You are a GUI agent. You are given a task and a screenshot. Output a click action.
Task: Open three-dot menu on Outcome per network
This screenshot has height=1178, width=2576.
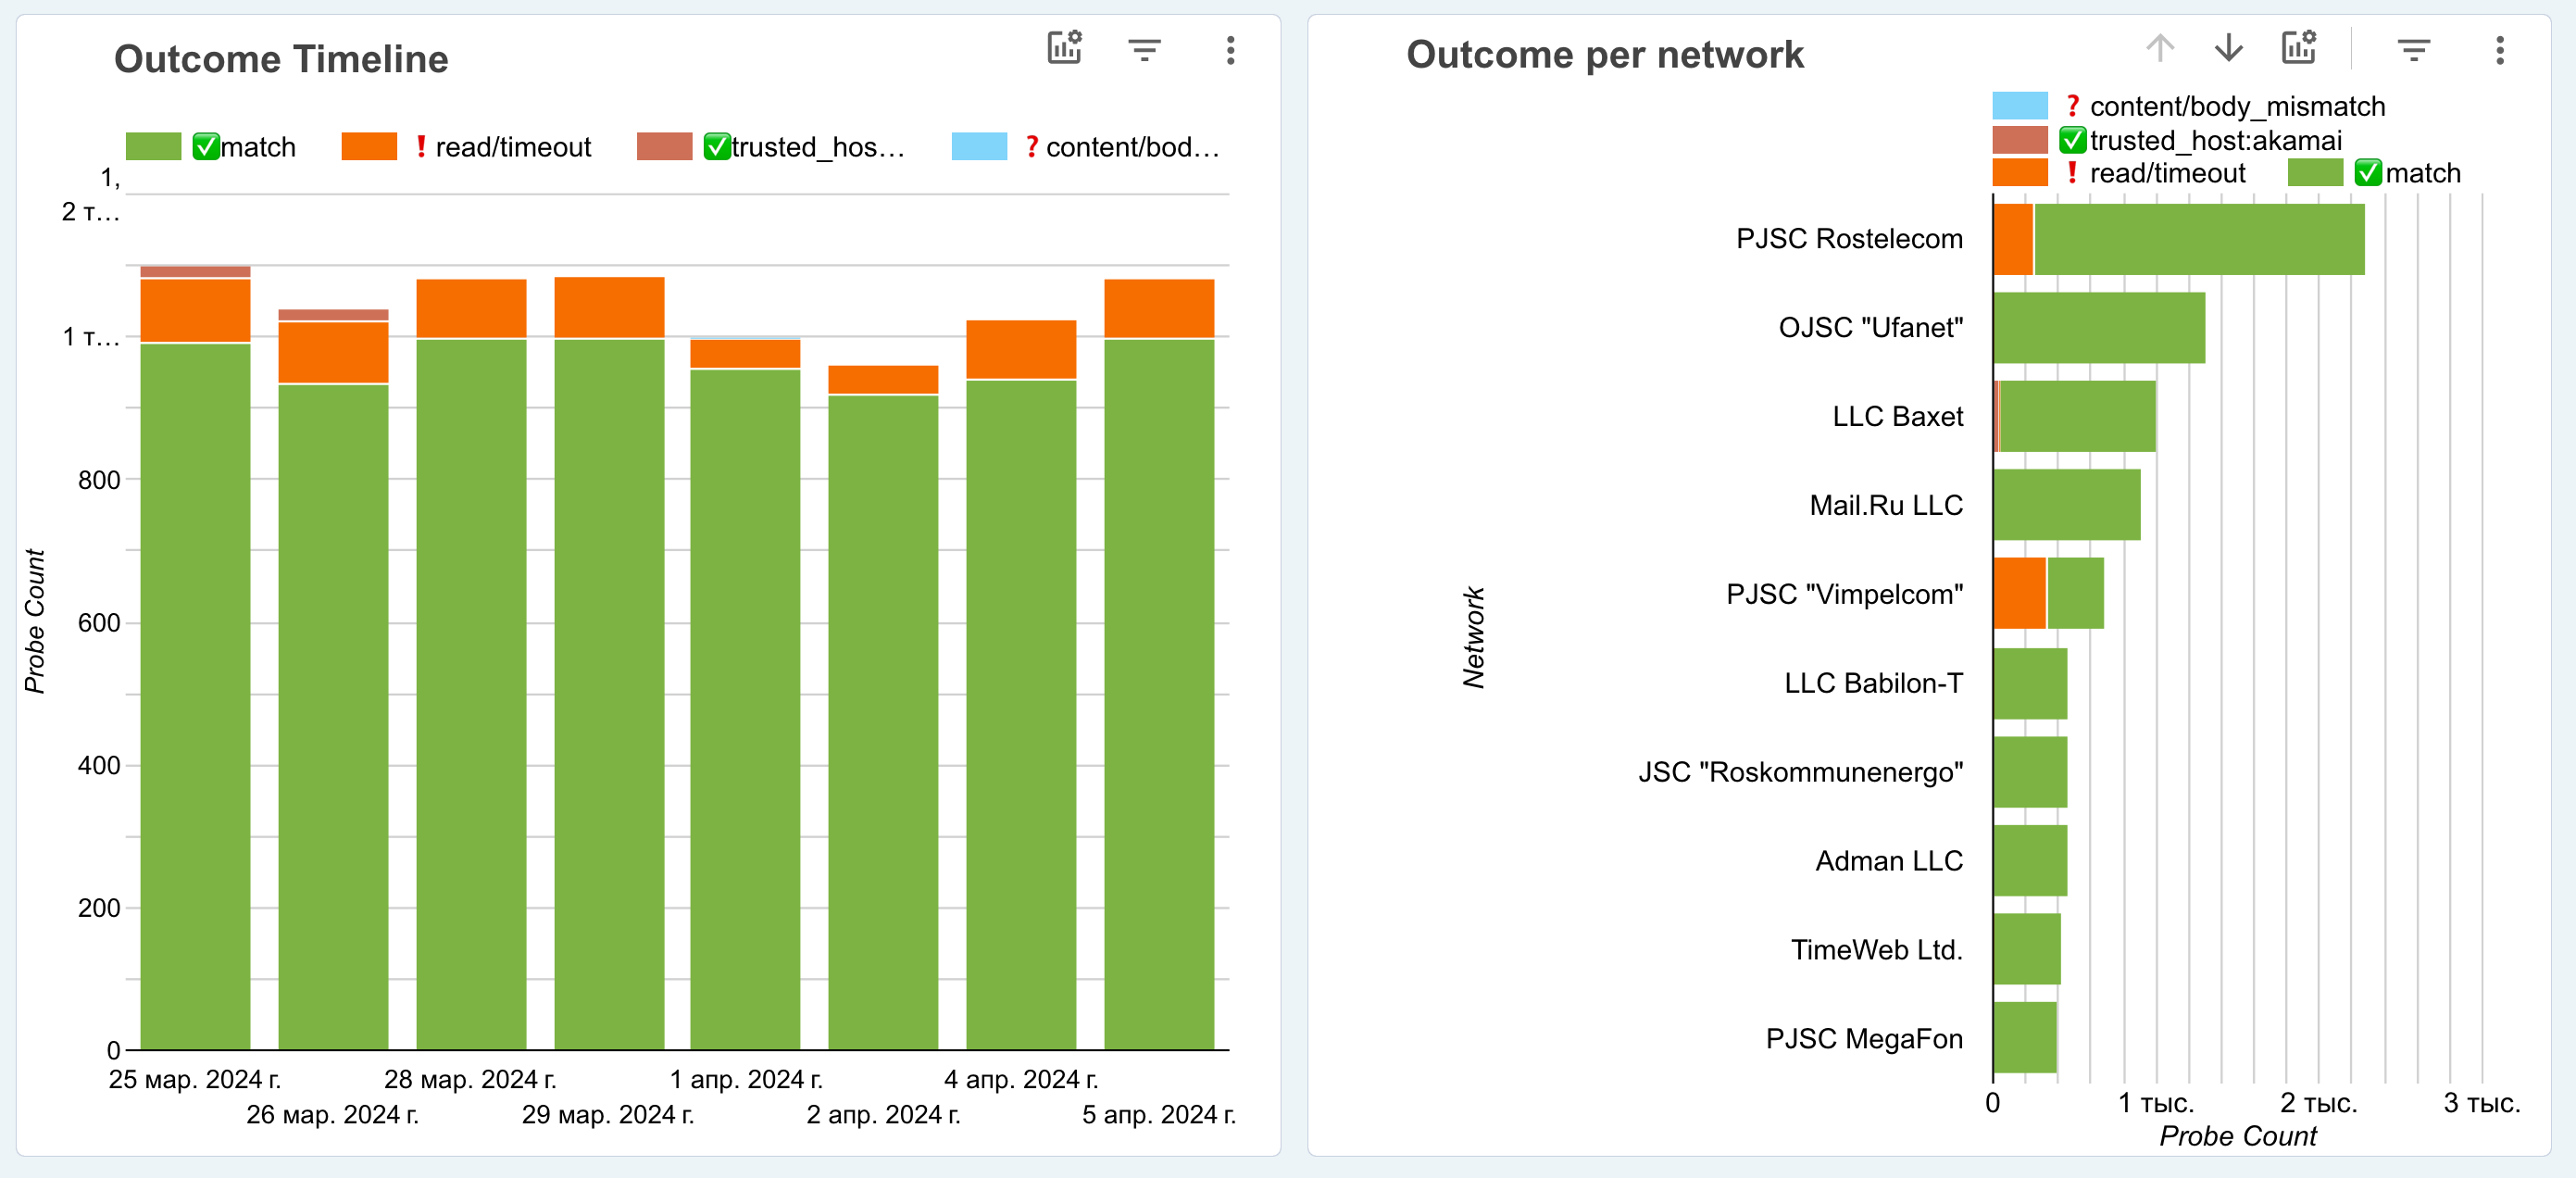tap(2499, 50)
